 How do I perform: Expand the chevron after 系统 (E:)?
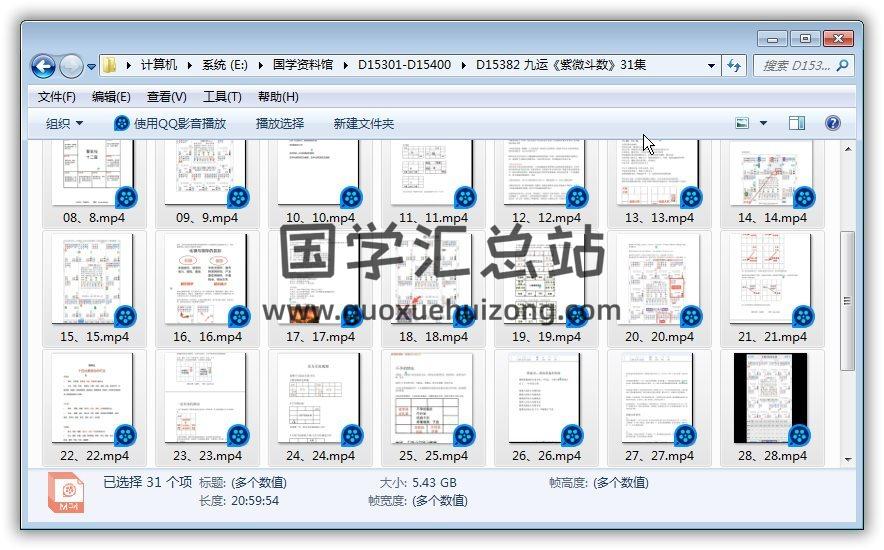(260, 65)
